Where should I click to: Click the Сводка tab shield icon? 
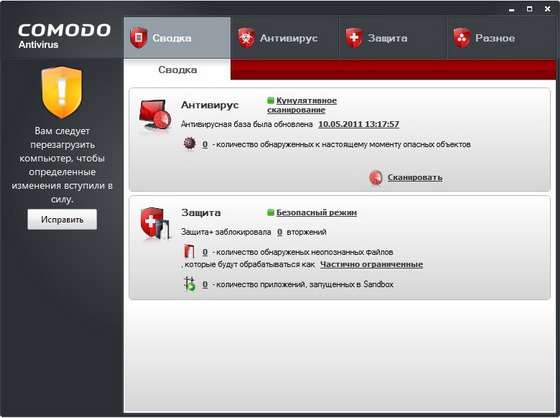point(139,38)
